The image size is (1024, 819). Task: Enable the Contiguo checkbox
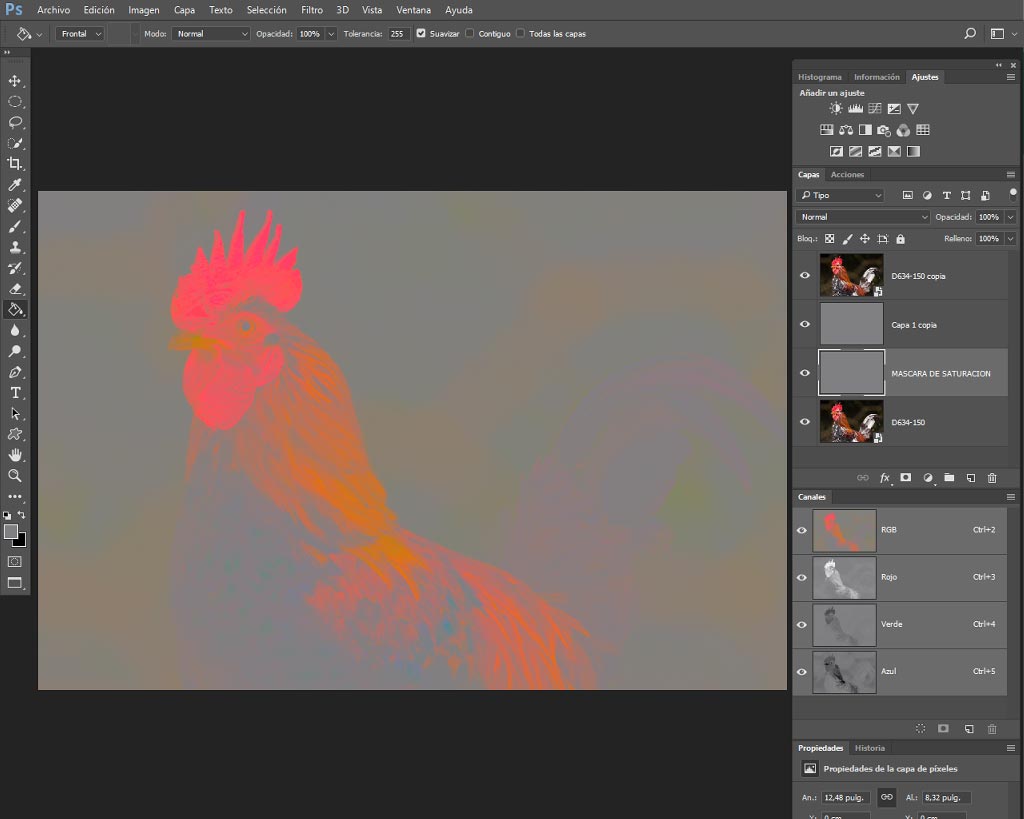point(470,33)
